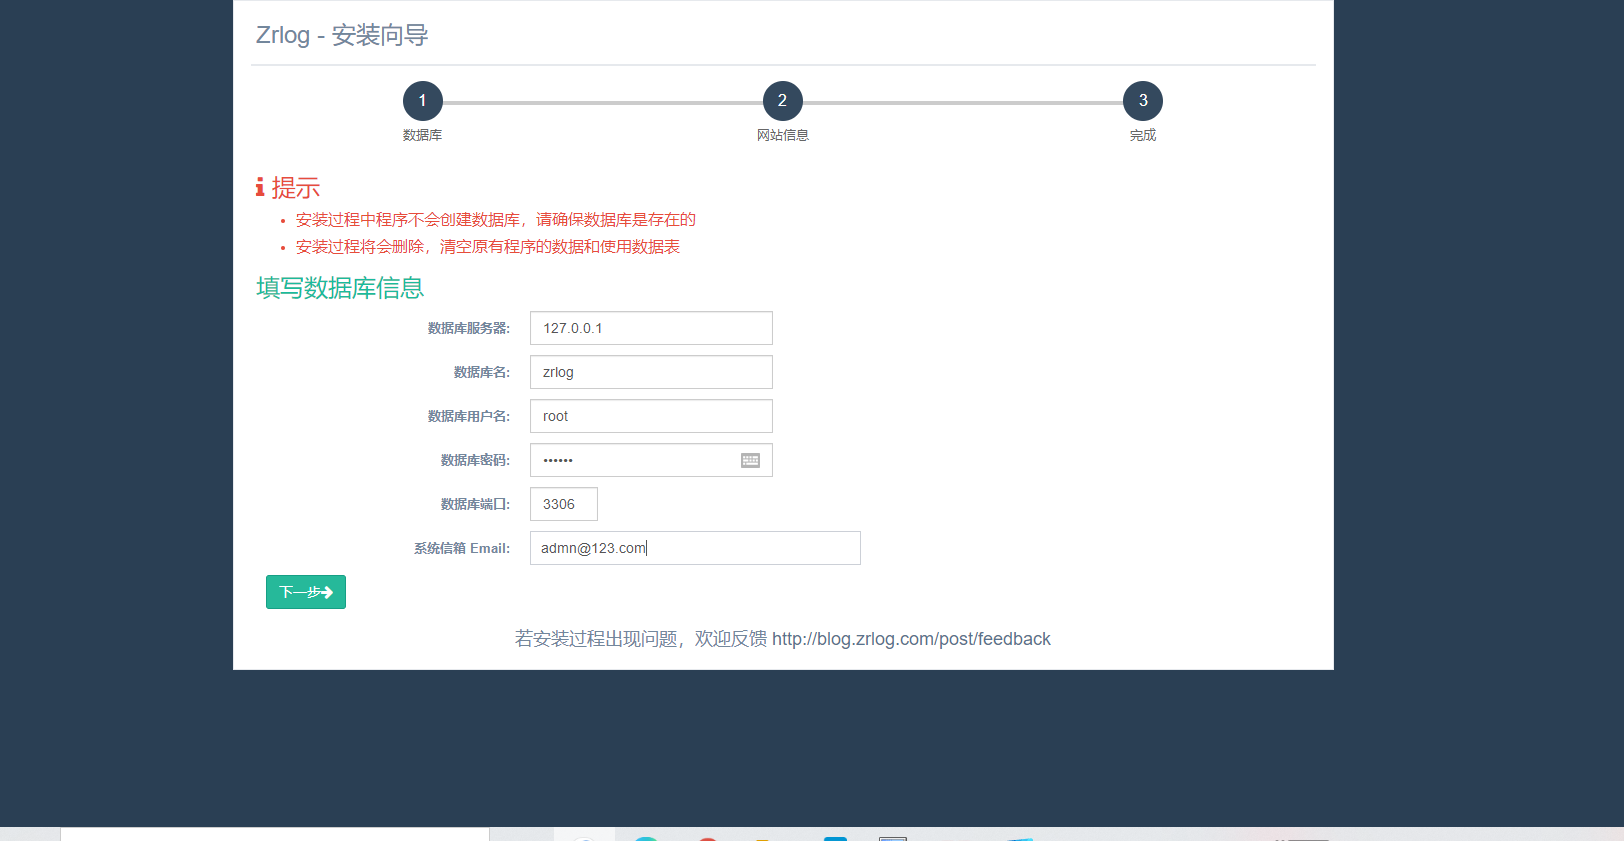Click the red info icon beside 提示
The height and width of the screenshot is (841, 1624).
click(x=260, y=187)
